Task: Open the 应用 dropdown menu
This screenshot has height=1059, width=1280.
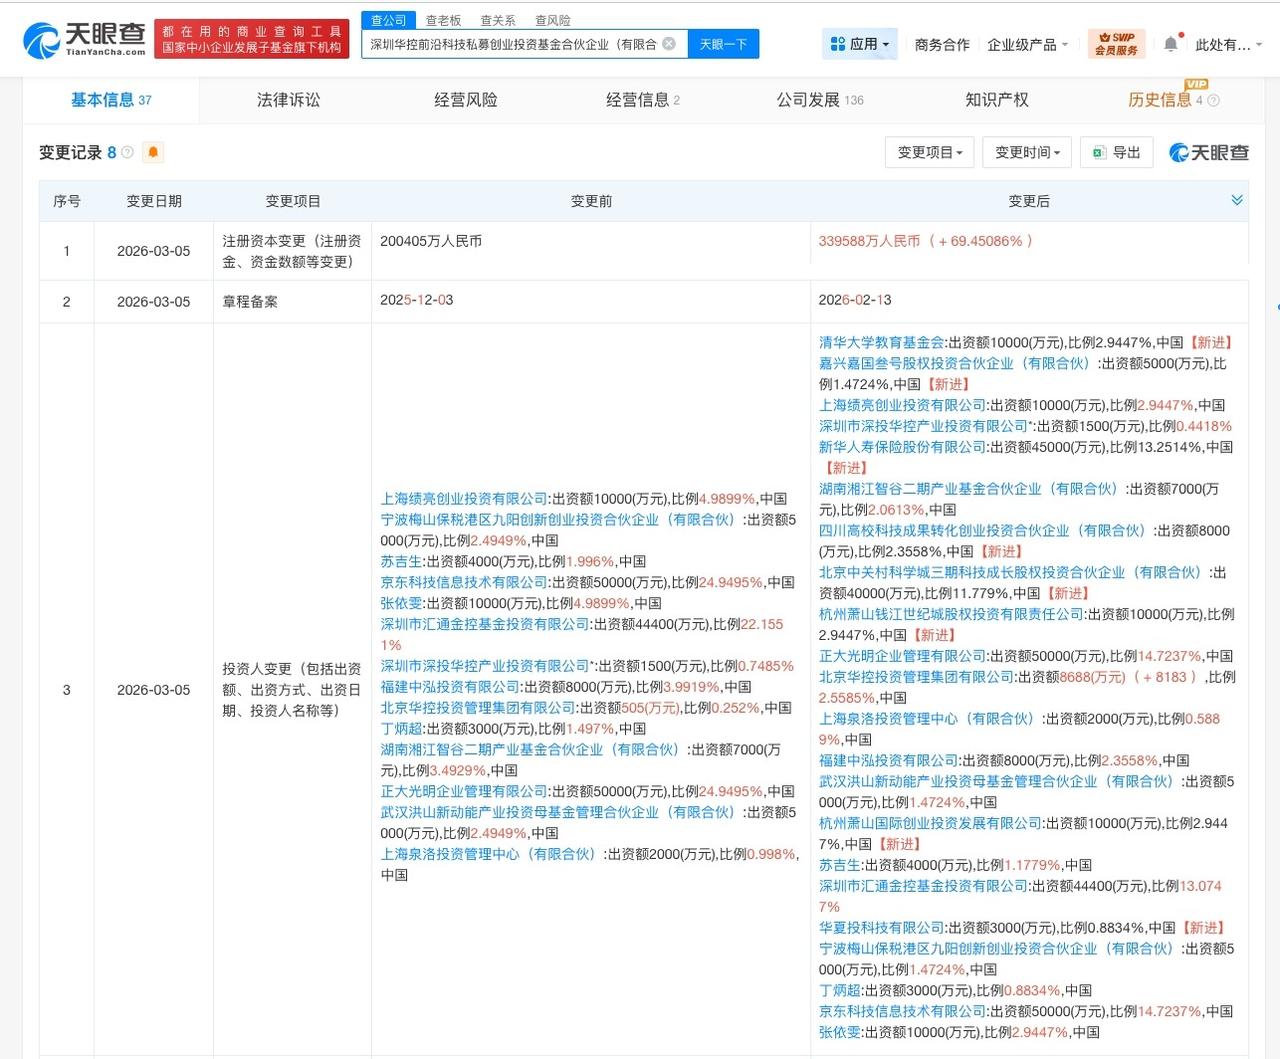Action: pyautogui.click(x=859, y=44)
